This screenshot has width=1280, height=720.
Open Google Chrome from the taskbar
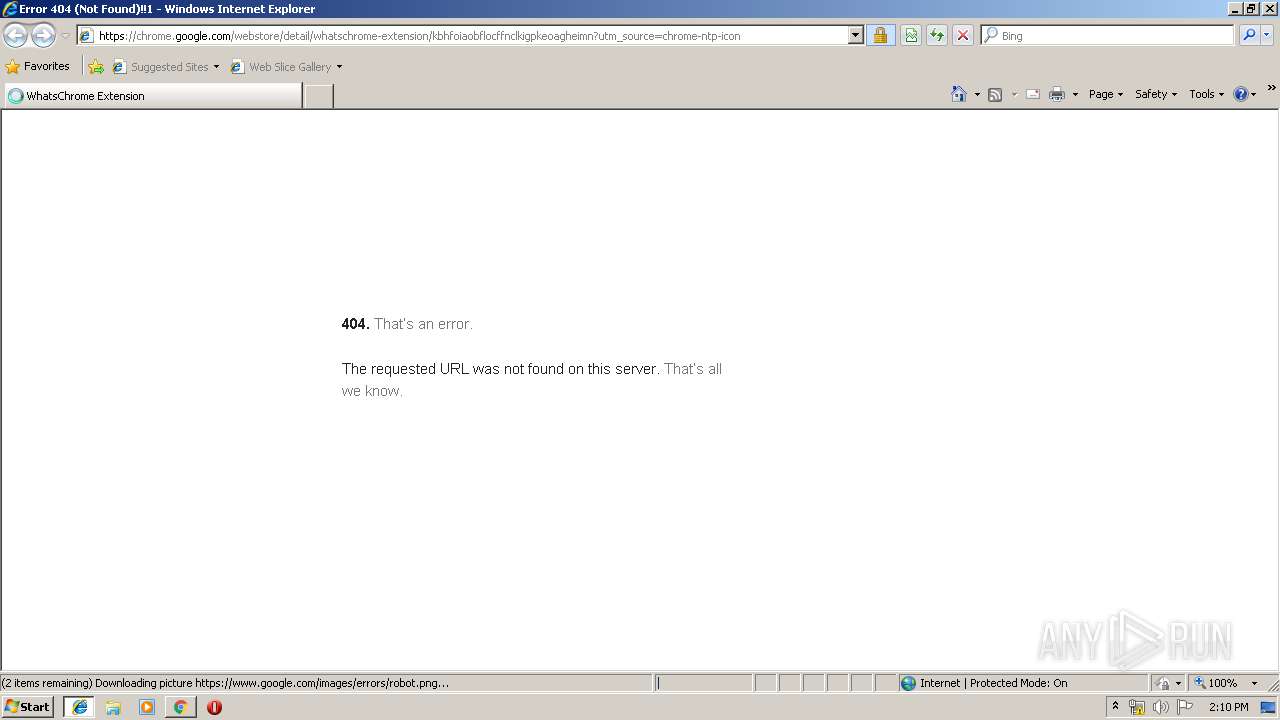[x=180, y=707]
